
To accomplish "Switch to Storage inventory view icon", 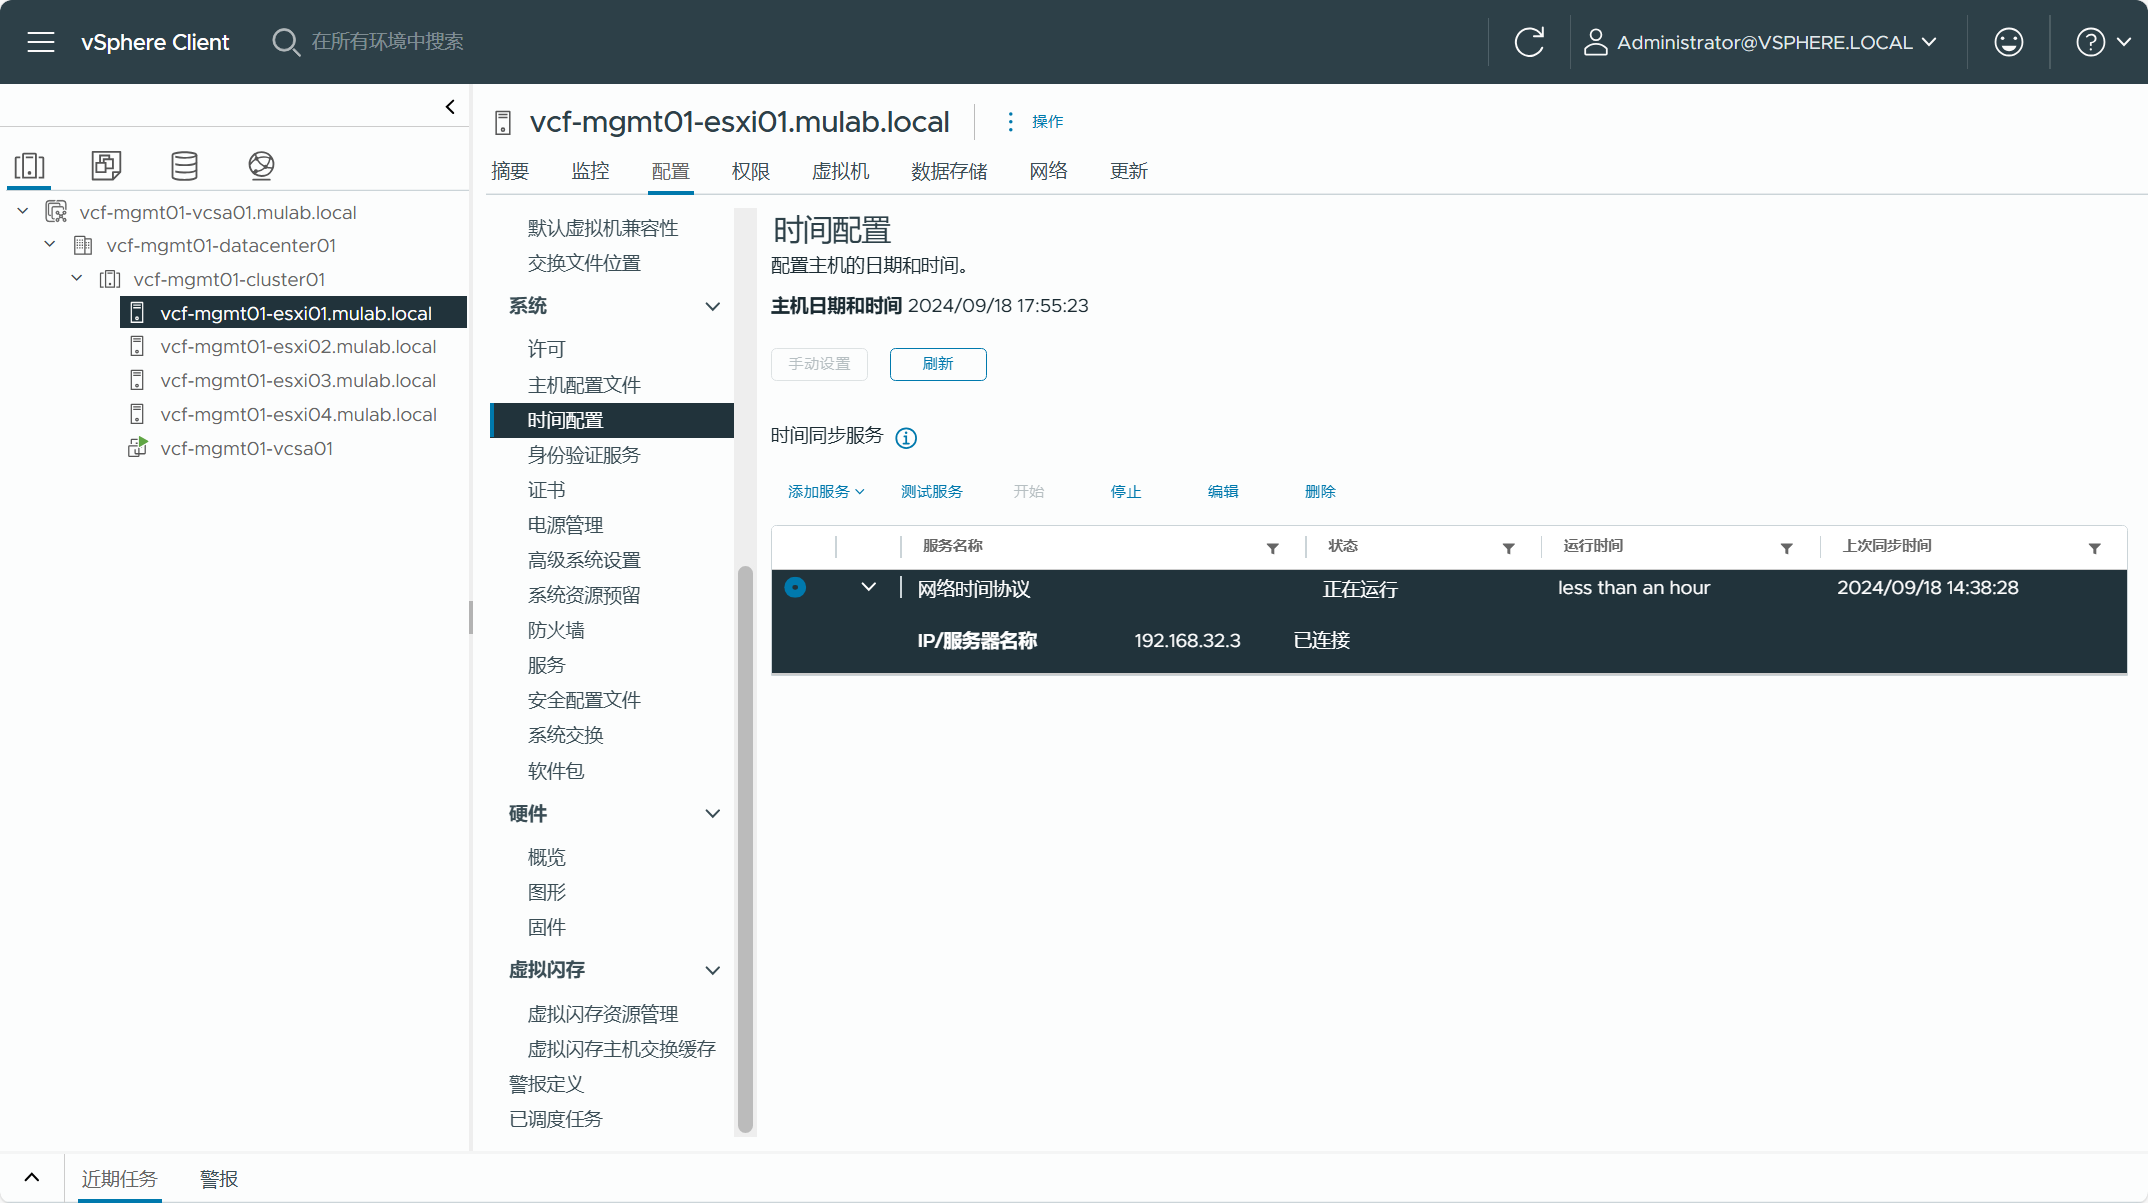I will (184, 165).
